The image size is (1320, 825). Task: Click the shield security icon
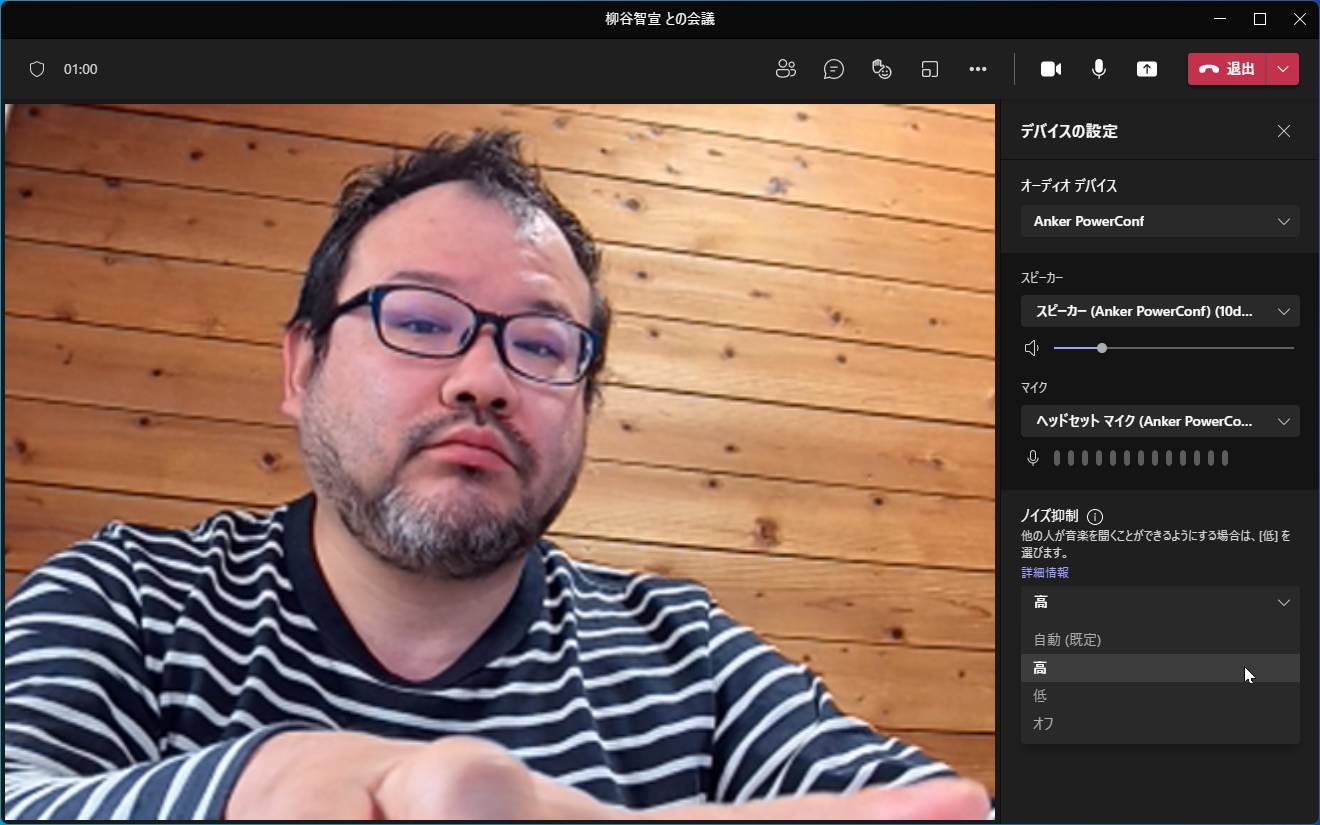37,69
